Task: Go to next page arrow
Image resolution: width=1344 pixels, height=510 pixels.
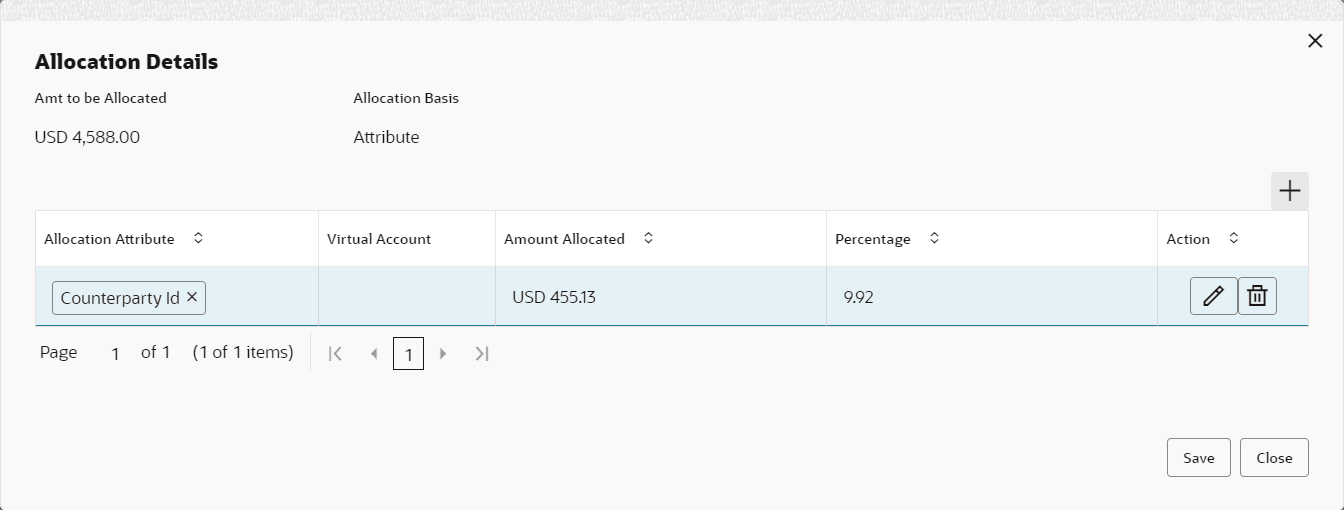Action: [x=443, y=353]
